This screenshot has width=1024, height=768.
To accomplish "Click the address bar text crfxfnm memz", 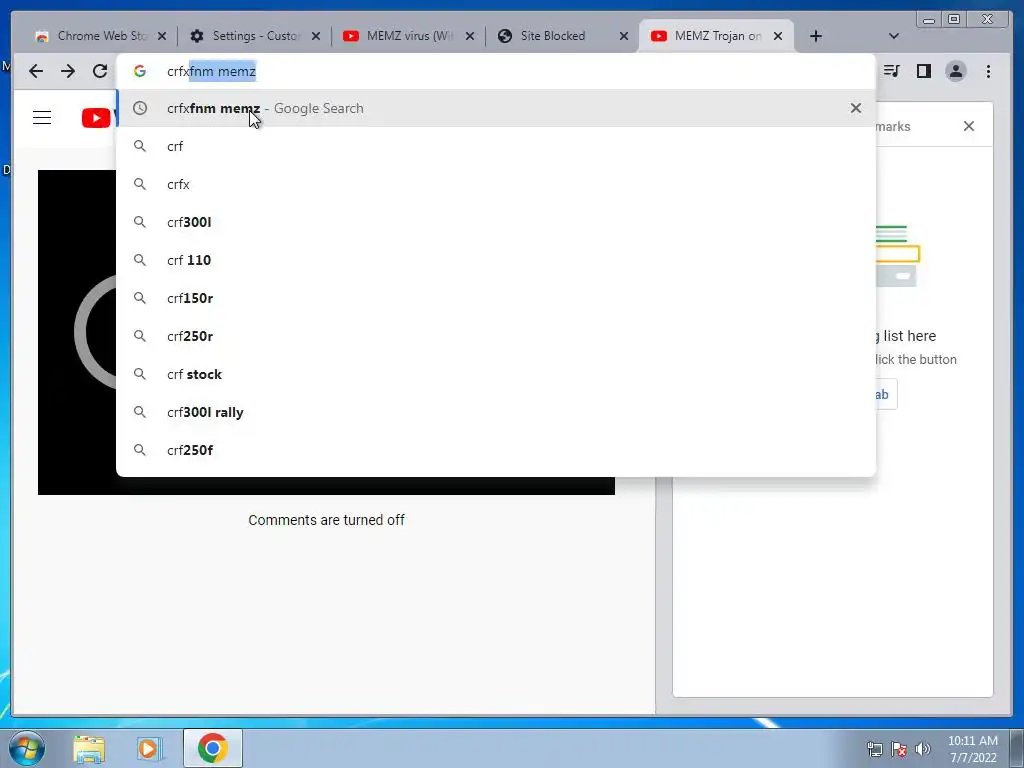I will (x=212, y=71).
